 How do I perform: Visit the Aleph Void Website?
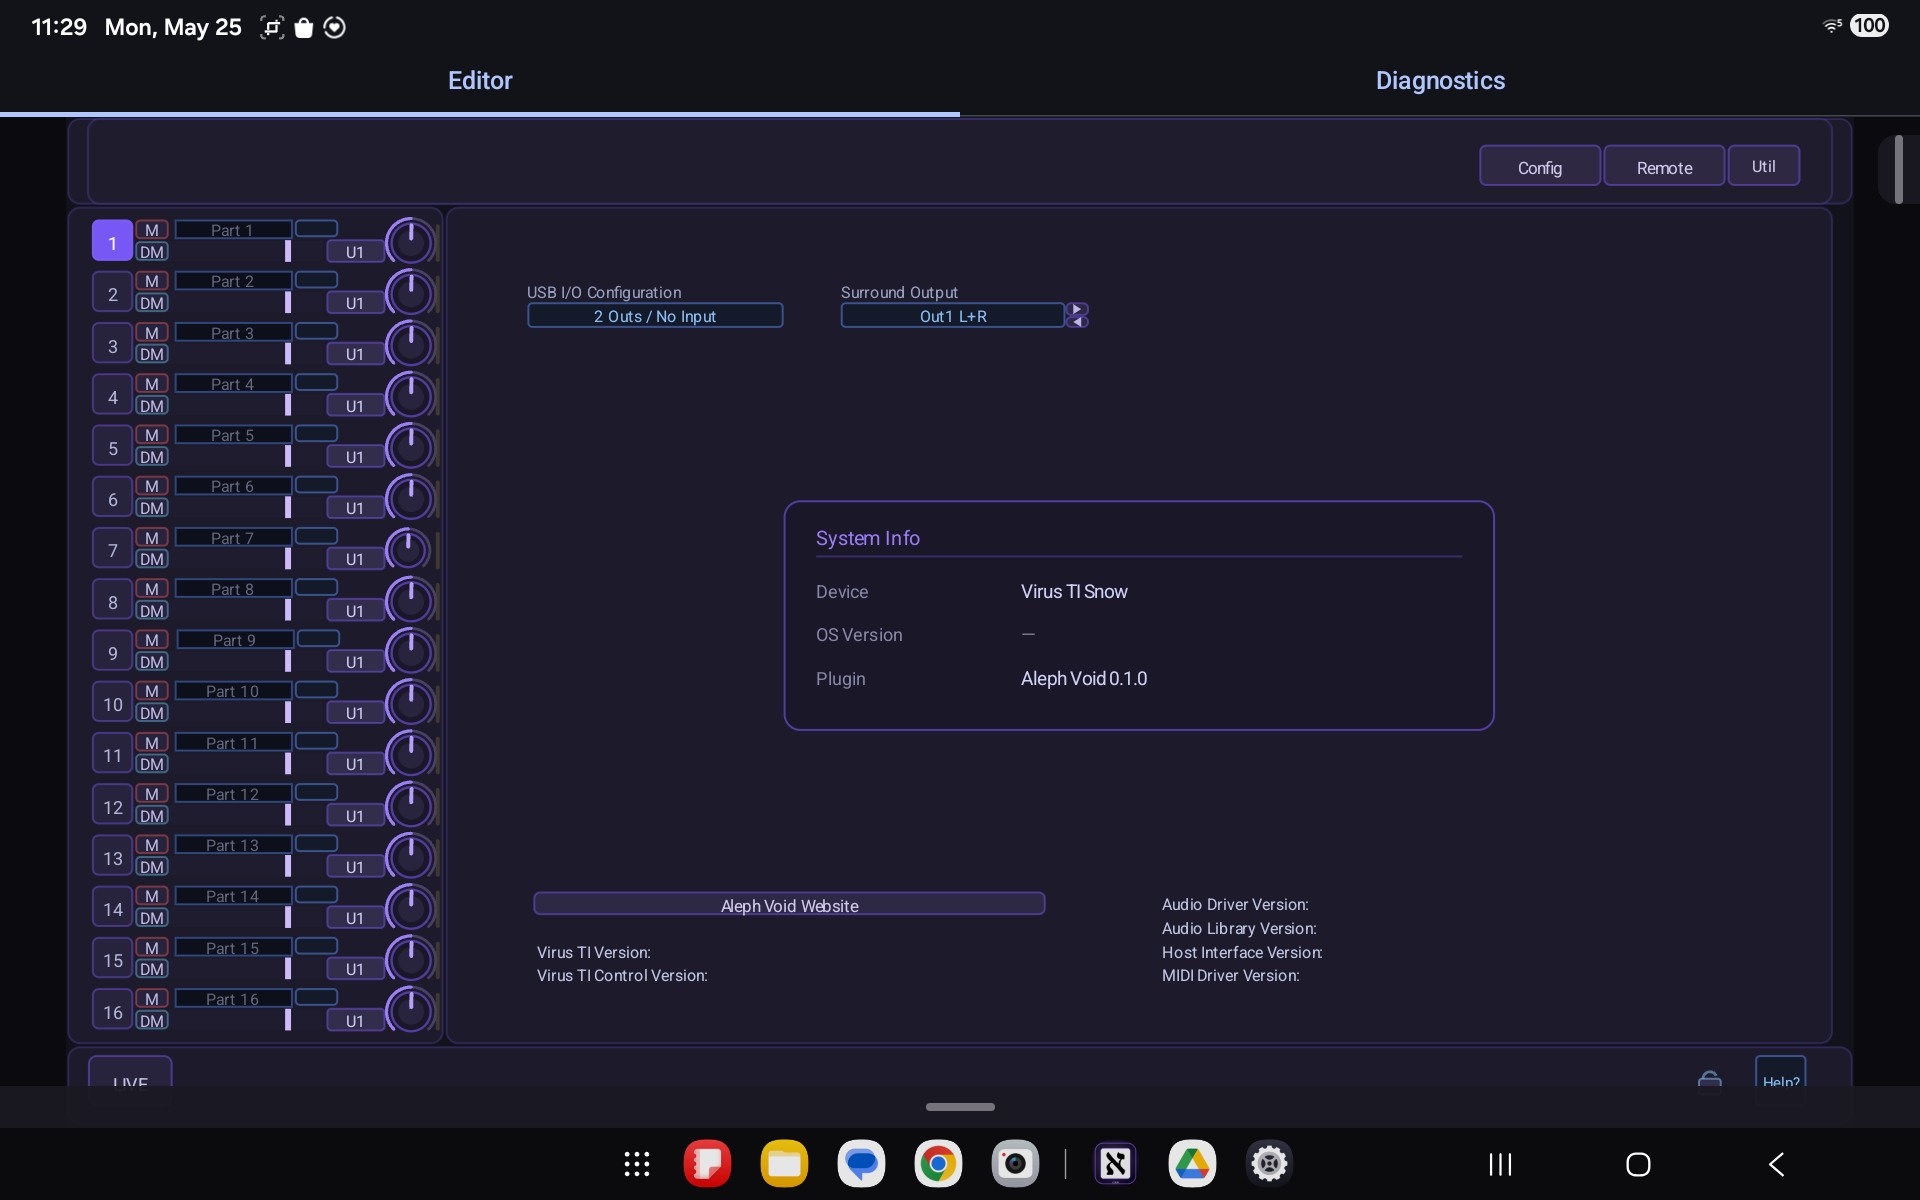tap(789, 905)
